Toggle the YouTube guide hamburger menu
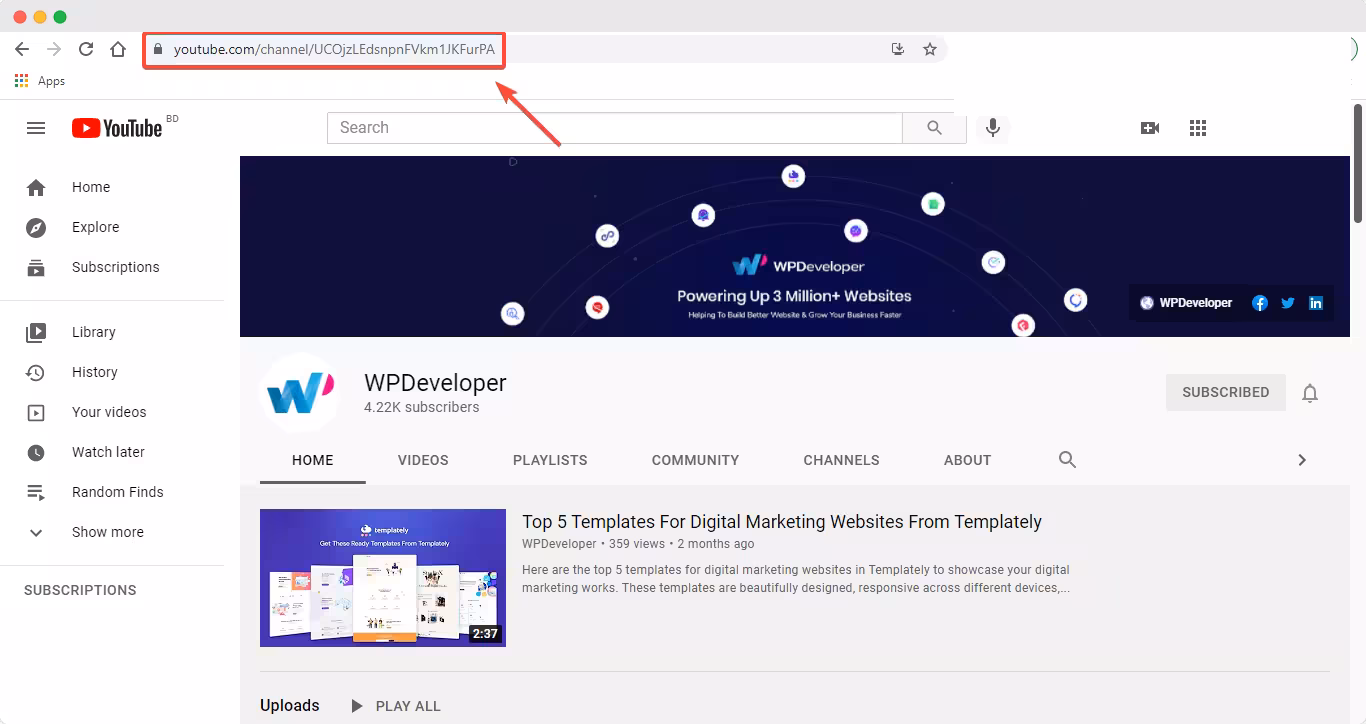The image size is (1366, 724). point(36,128)
